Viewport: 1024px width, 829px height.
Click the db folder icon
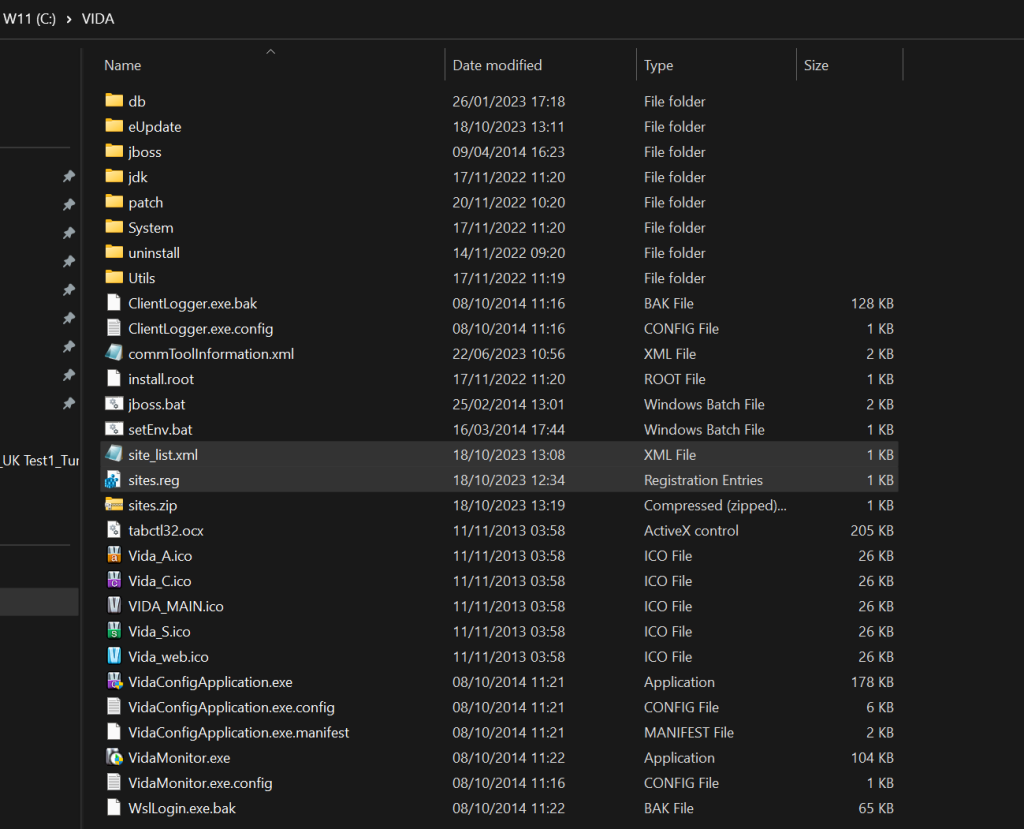(x=114, y=100)
